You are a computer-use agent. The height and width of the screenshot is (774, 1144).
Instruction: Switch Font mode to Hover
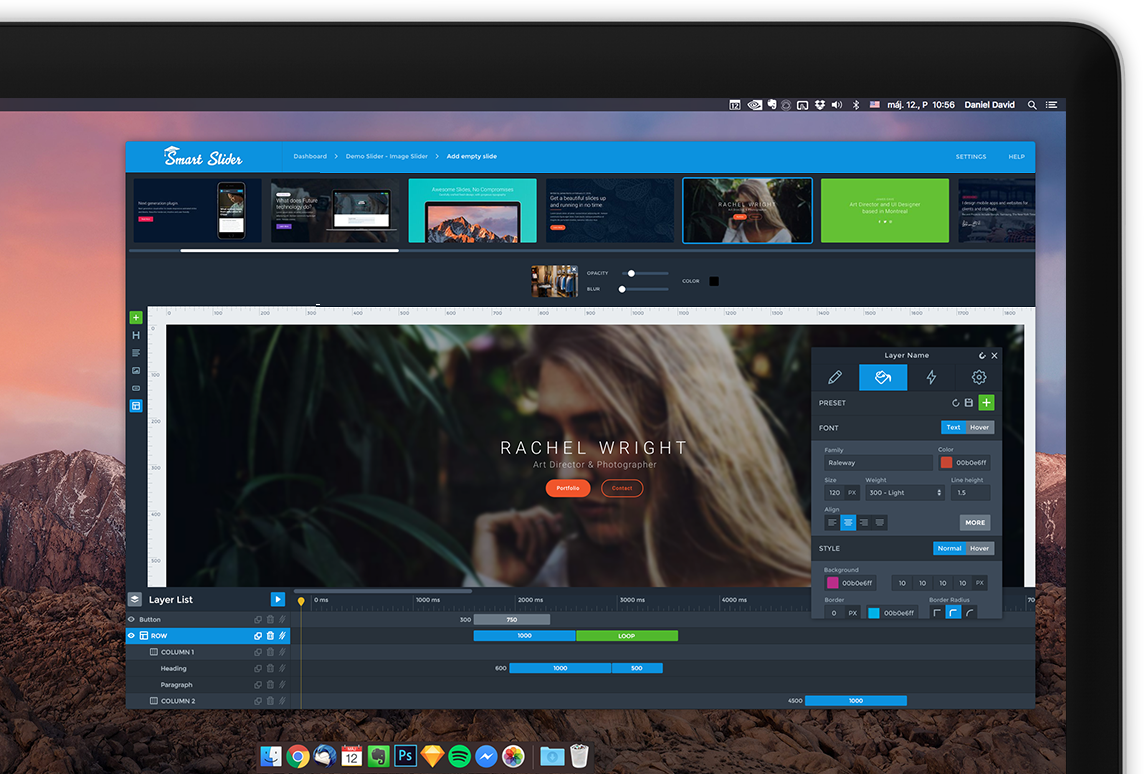(979, 427)
